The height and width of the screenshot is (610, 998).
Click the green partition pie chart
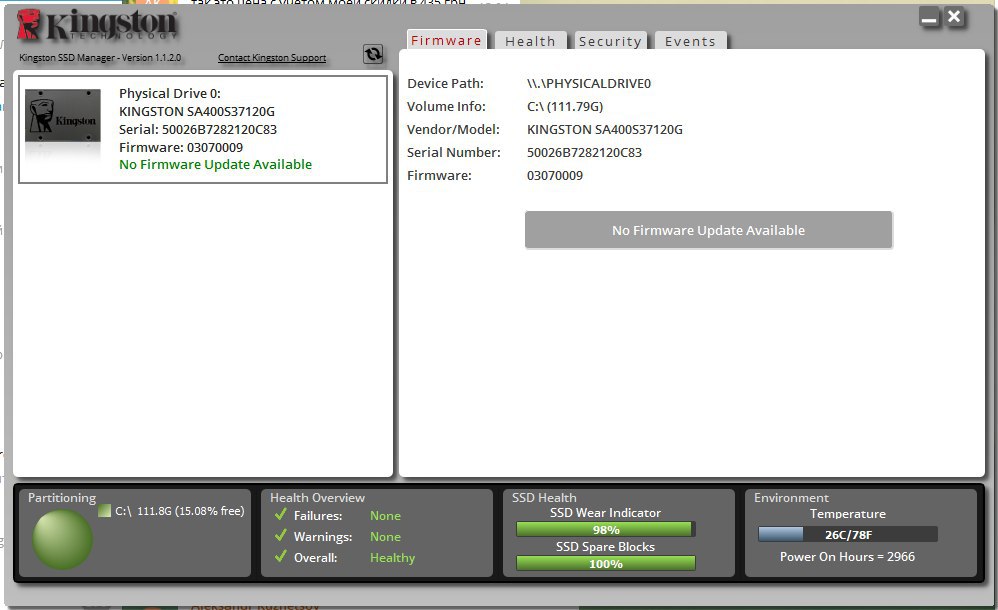pyautogui.click(x=62, y=540)
